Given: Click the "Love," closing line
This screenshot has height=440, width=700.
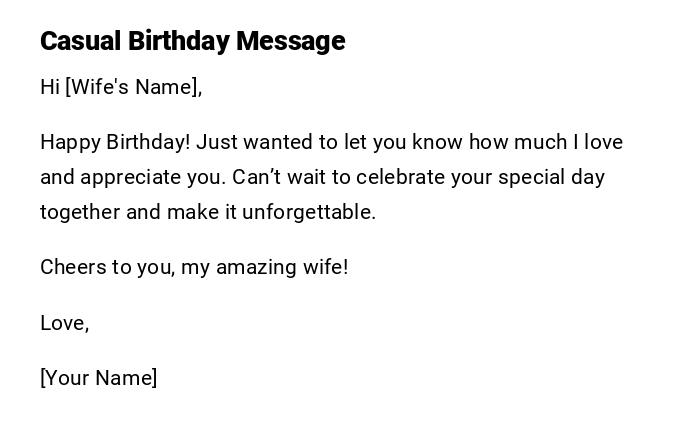Looking at the screenshot, I should 65,323.
